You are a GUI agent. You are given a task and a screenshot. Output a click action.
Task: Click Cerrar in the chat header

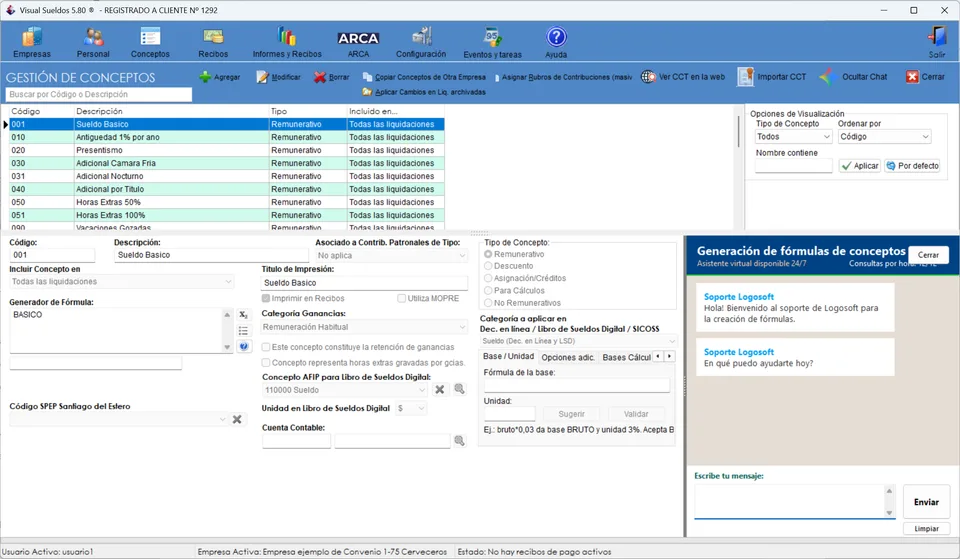[x=928, y=255]
